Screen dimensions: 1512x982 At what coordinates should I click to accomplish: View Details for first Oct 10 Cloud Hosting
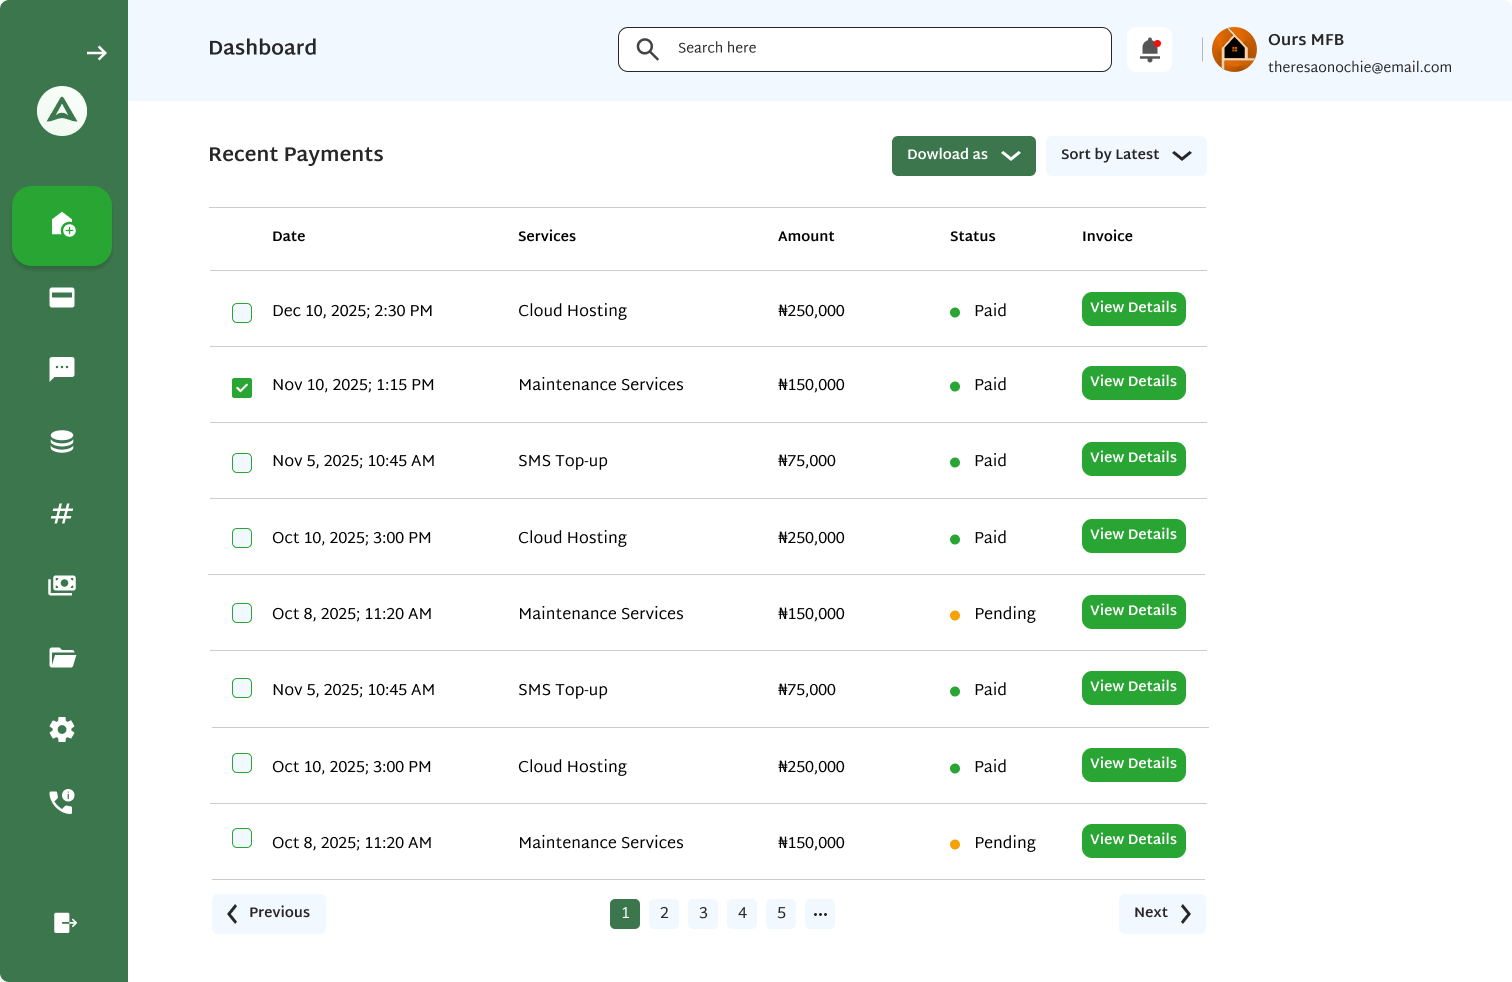point(1134,535)
